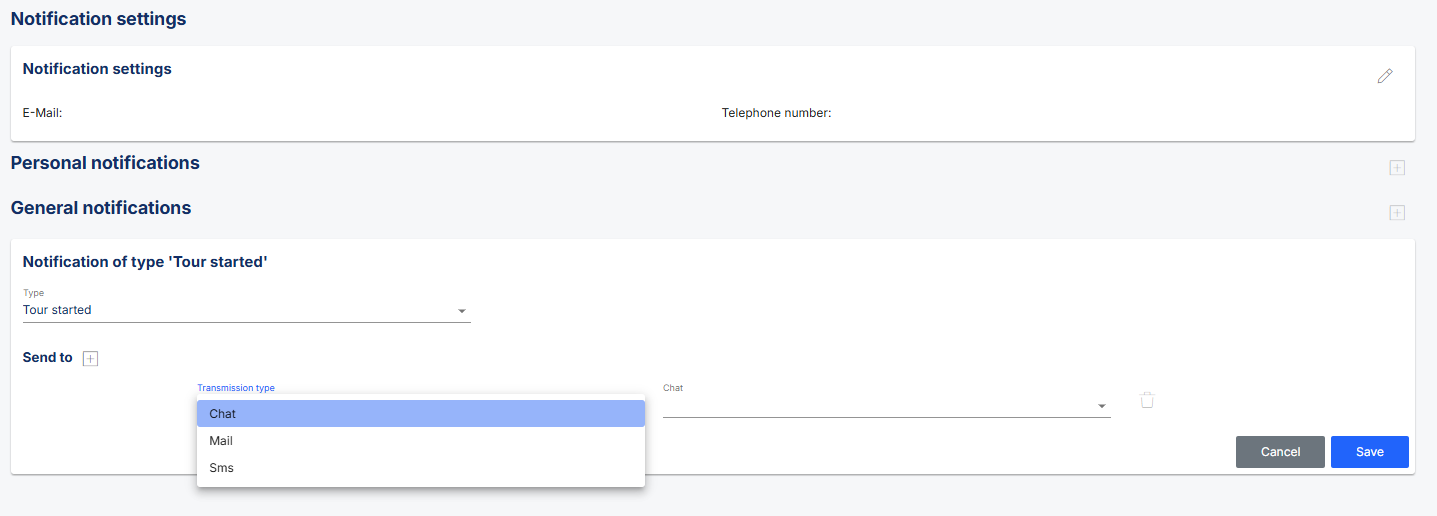Screen dimensions: 1437x516
Task: Choose Sms as transmission type
Action: [x=421, y=468]
